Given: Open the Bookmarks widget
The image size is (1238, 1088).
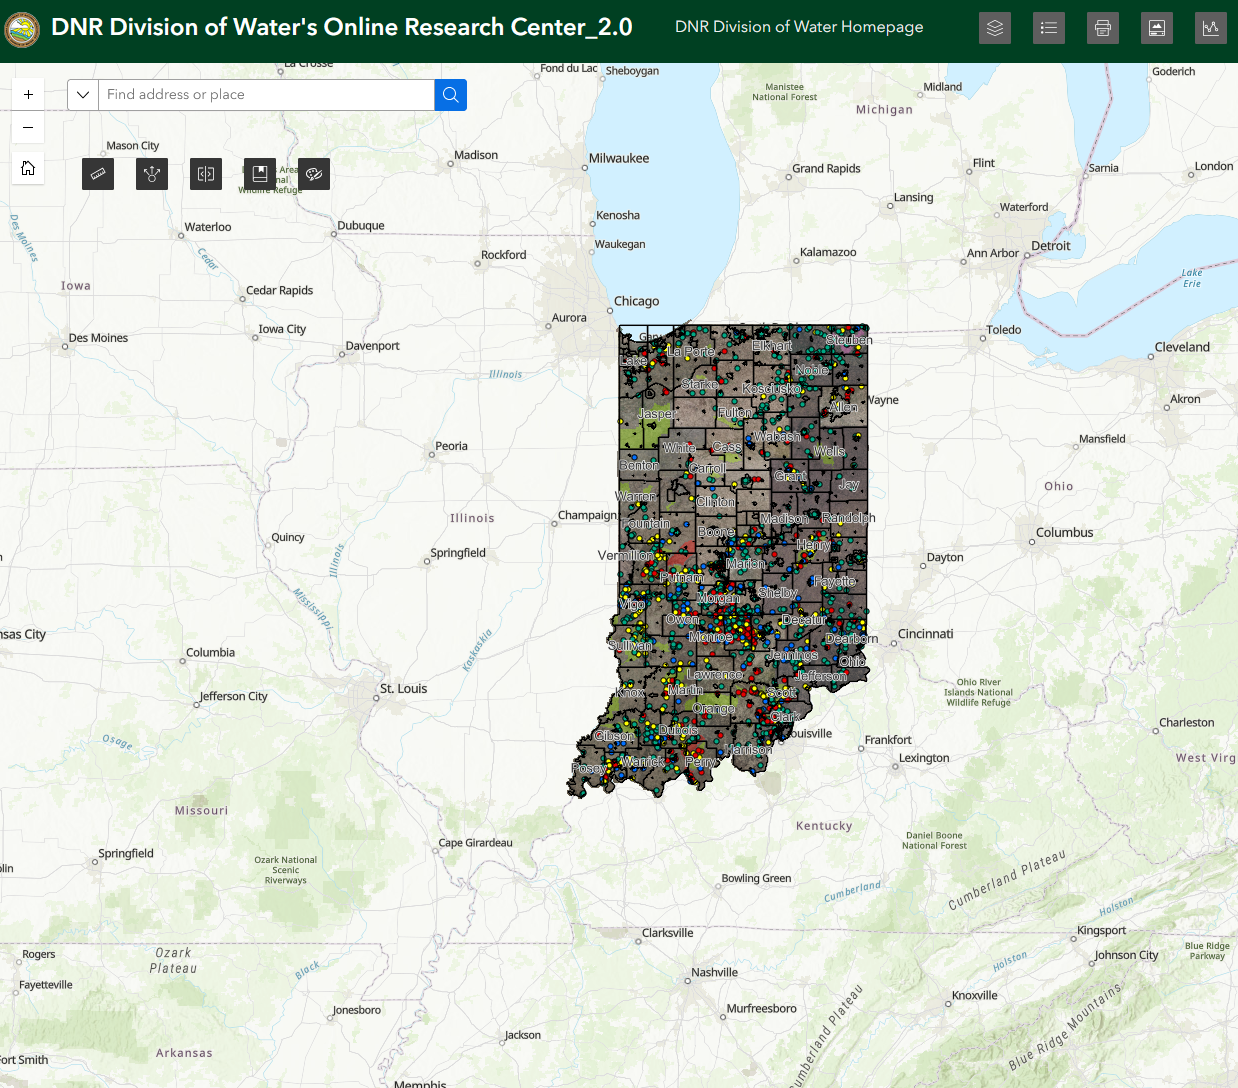Looking at the screenshot, I should coord(260,174).
